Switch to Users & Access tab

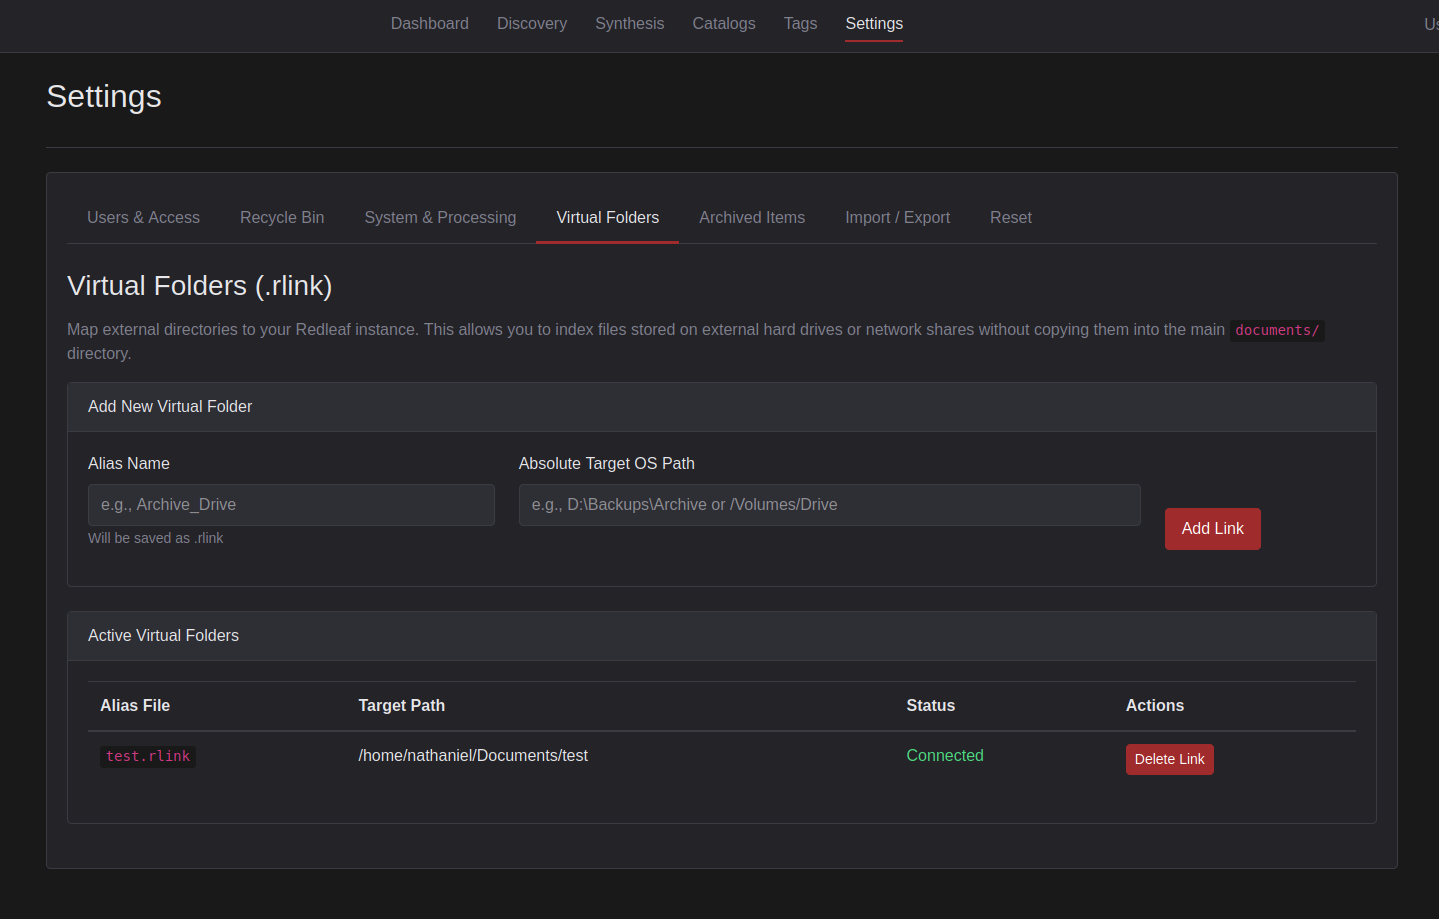click(x=143, y=218)
